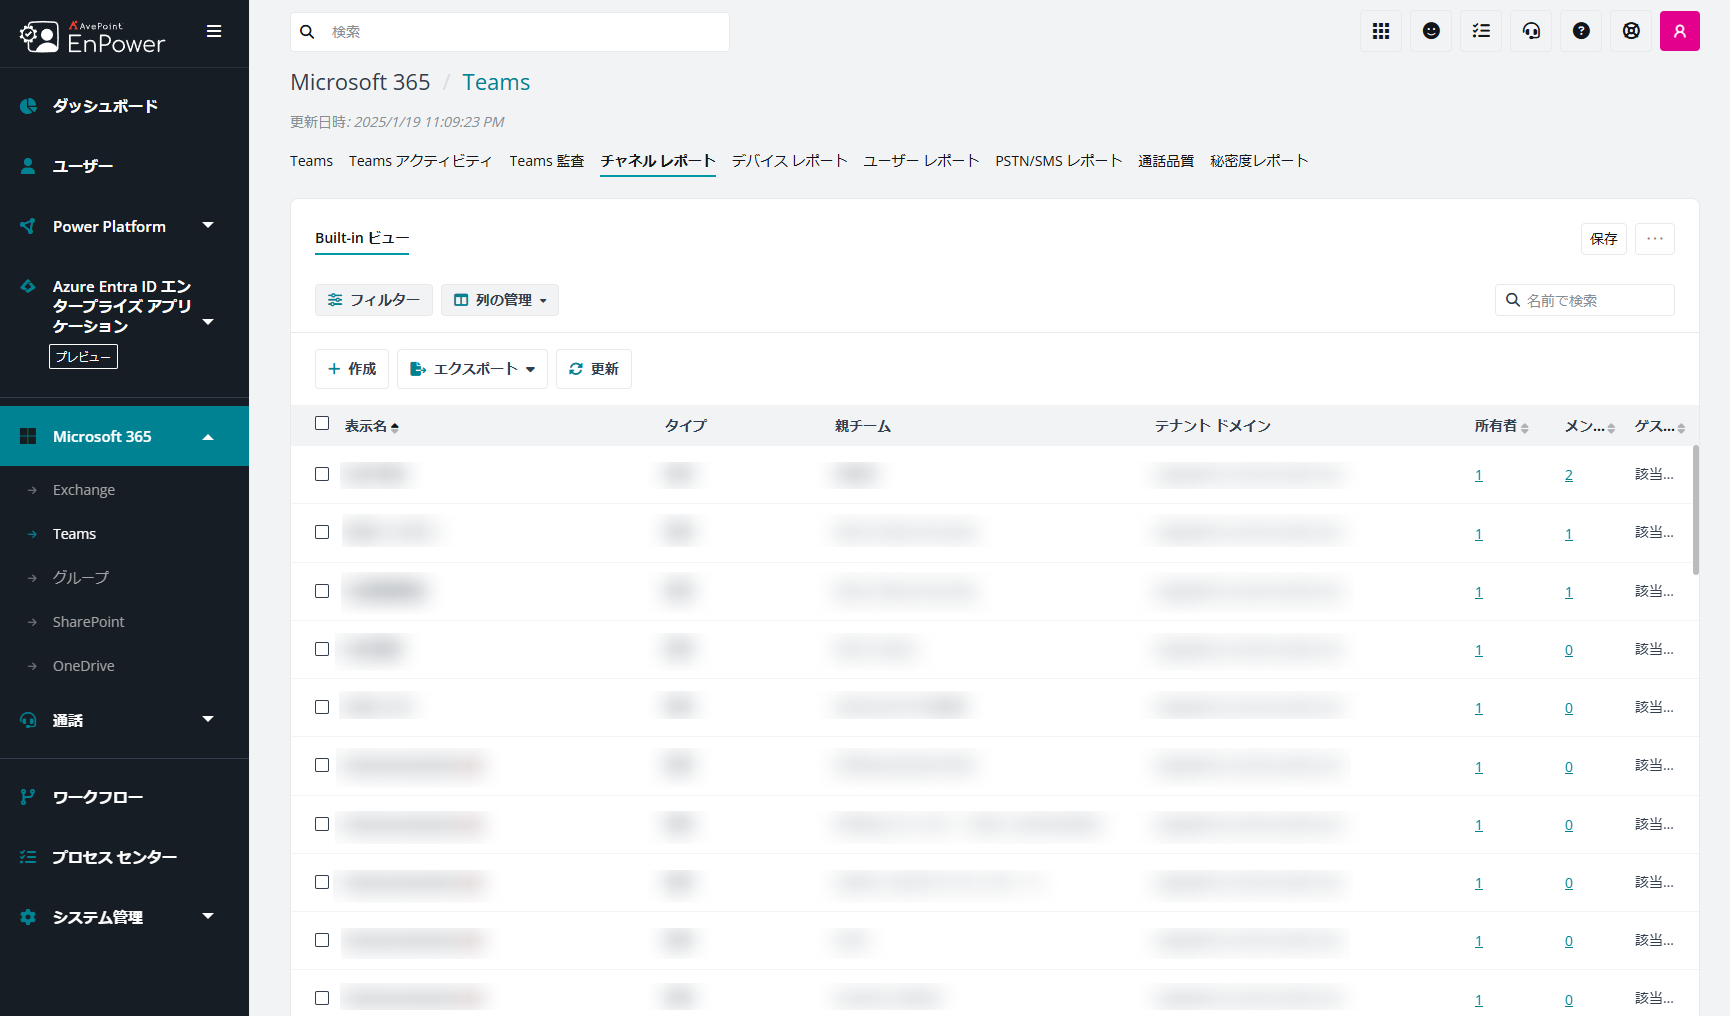1730x1016 pixels.
Task: Click the 更新 refresh button
Action: click(x=594, y=369)
